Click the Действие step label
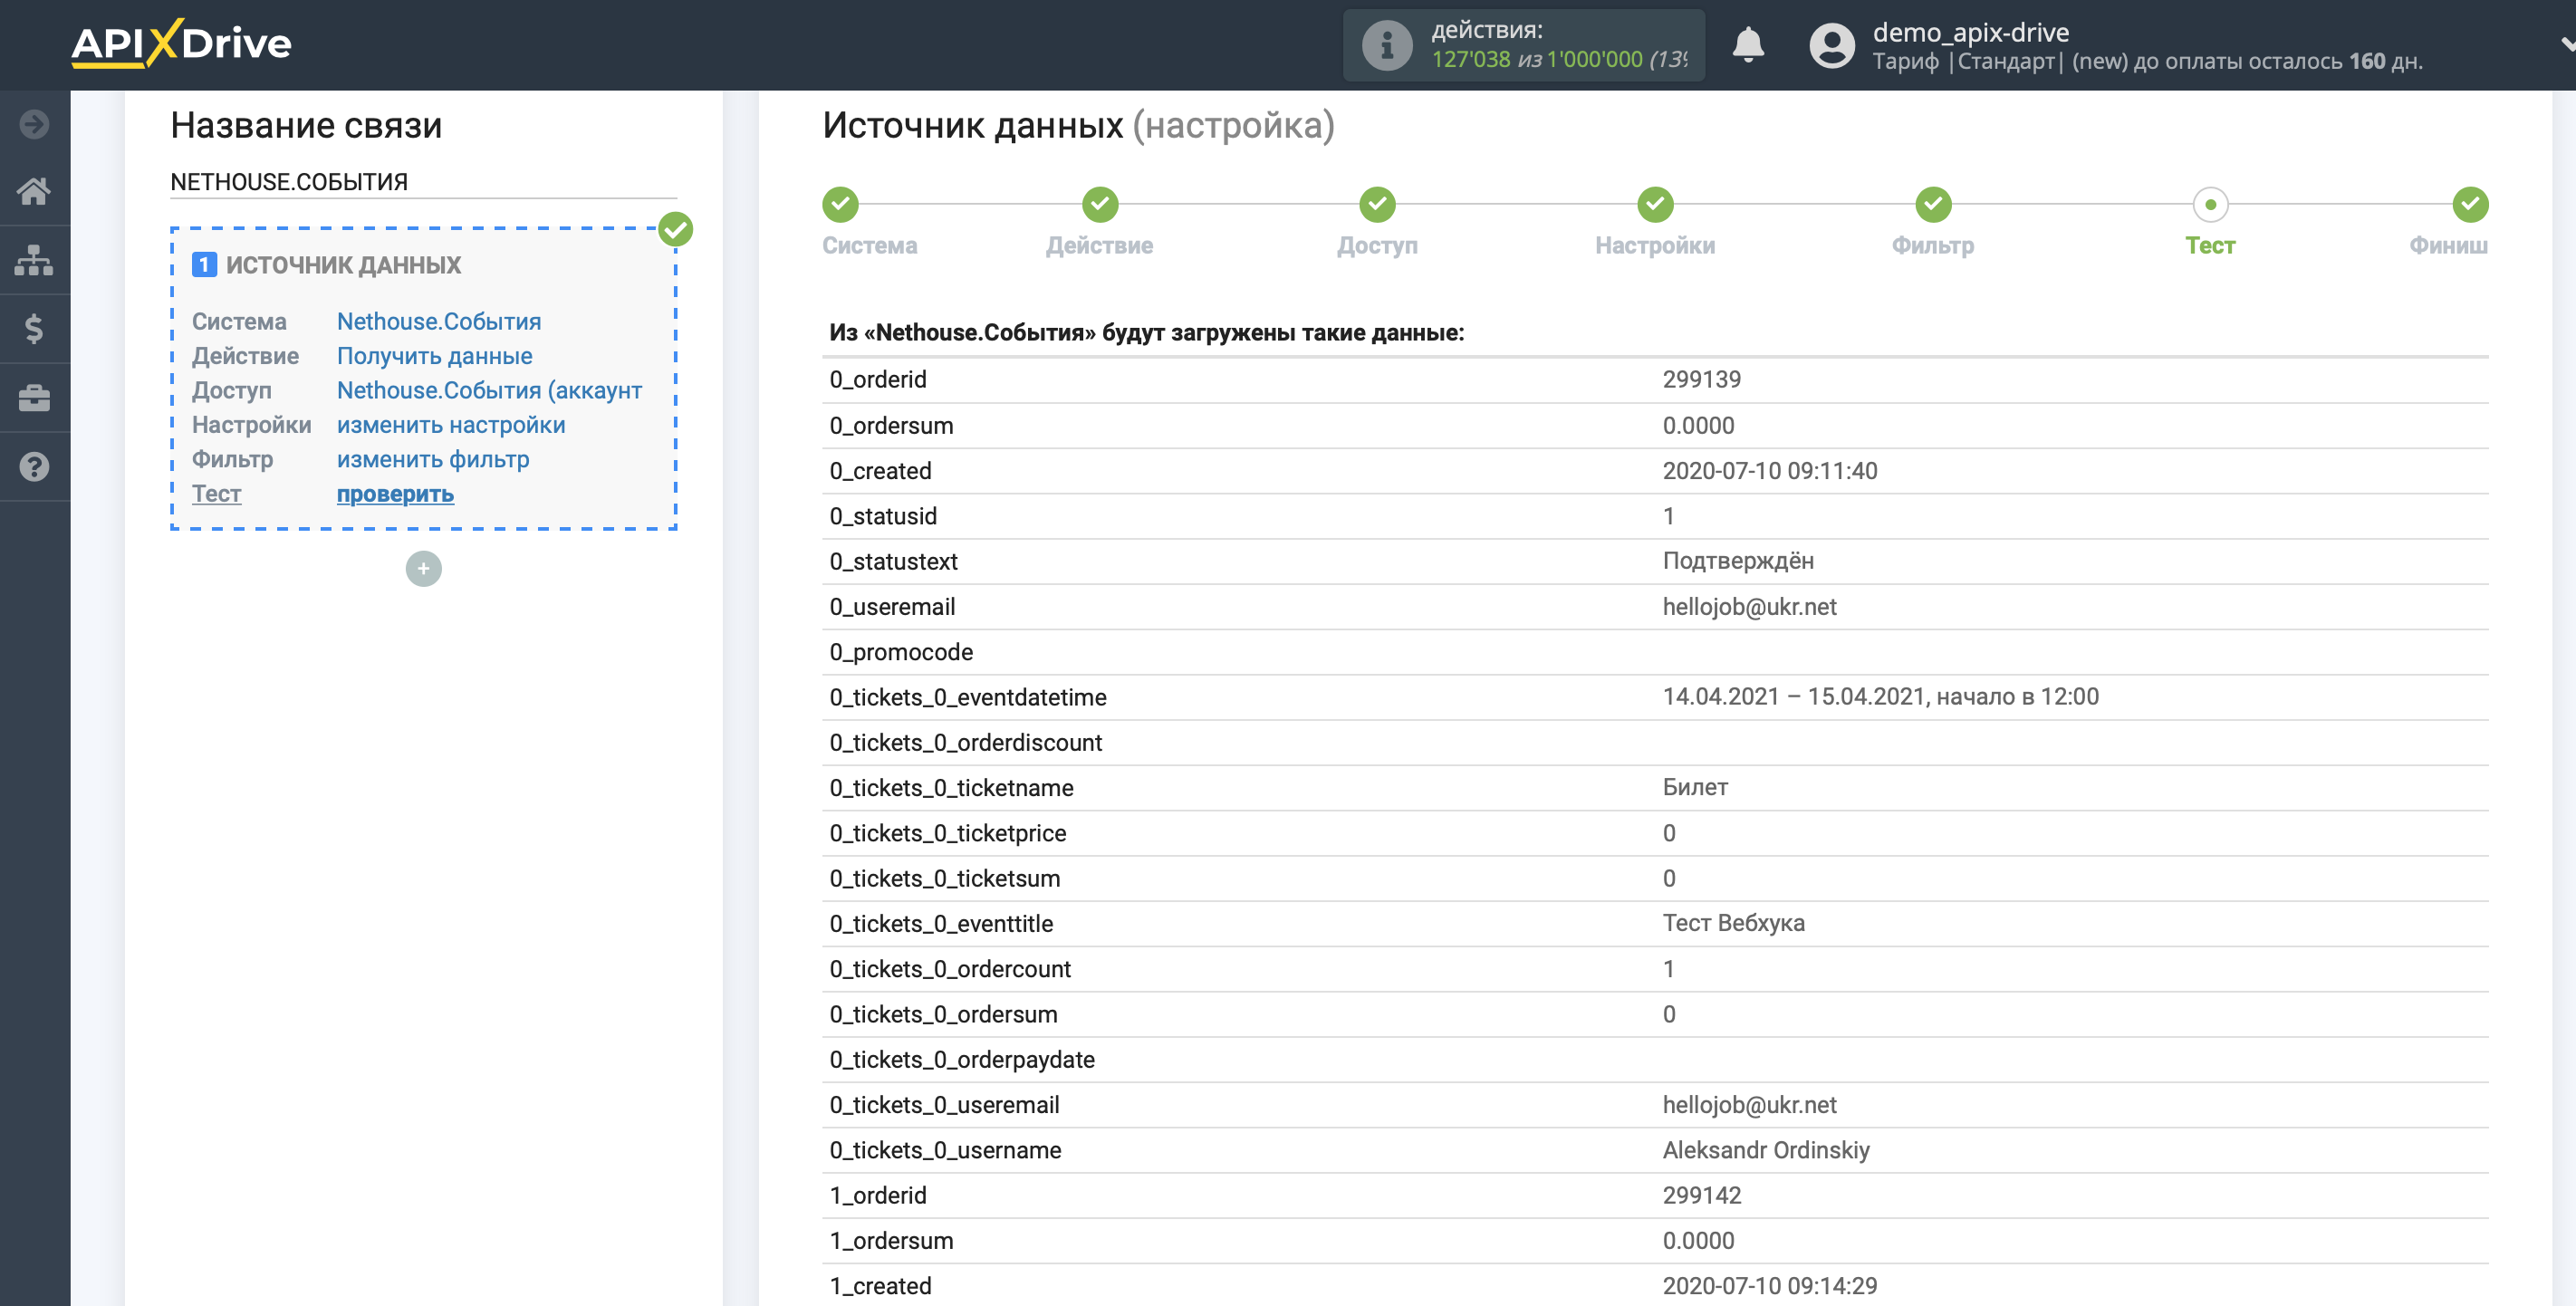The height and width of the screenshot is (1306, 2576). pos(1099,246)
